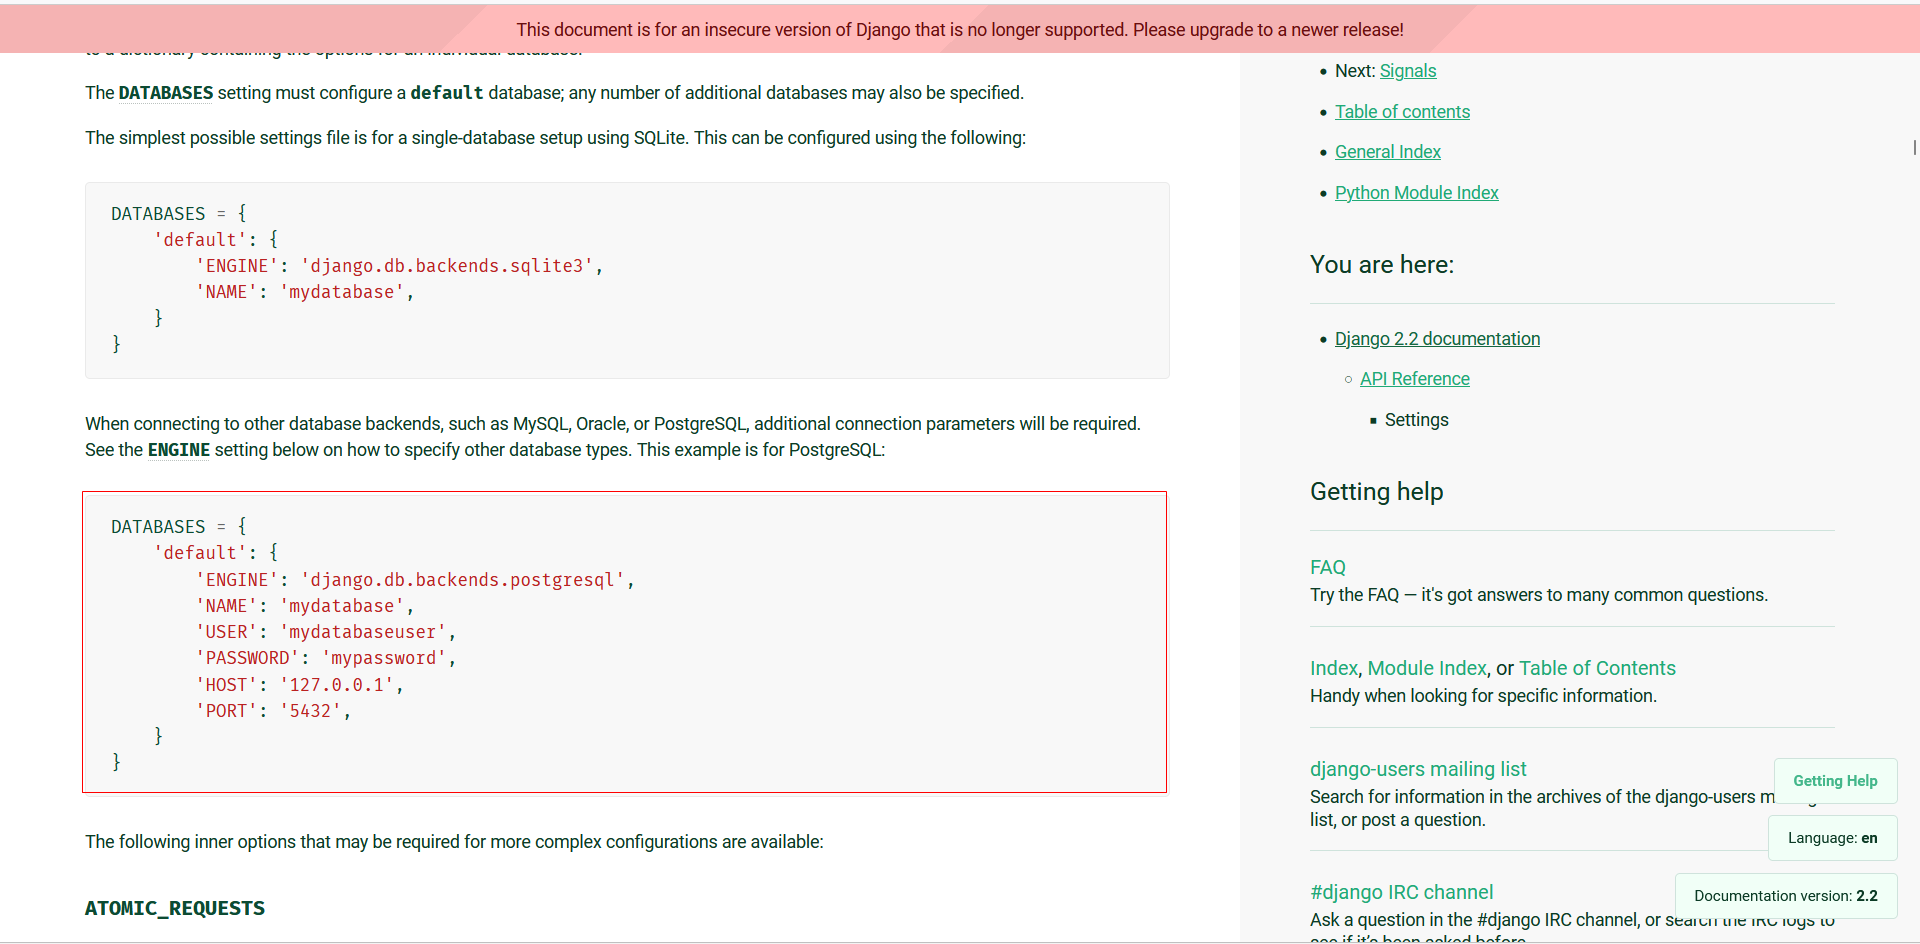This screenshot has width=1920, height=944.
Task: Open the Module Index help link
Action: (x=1427, y=668)
